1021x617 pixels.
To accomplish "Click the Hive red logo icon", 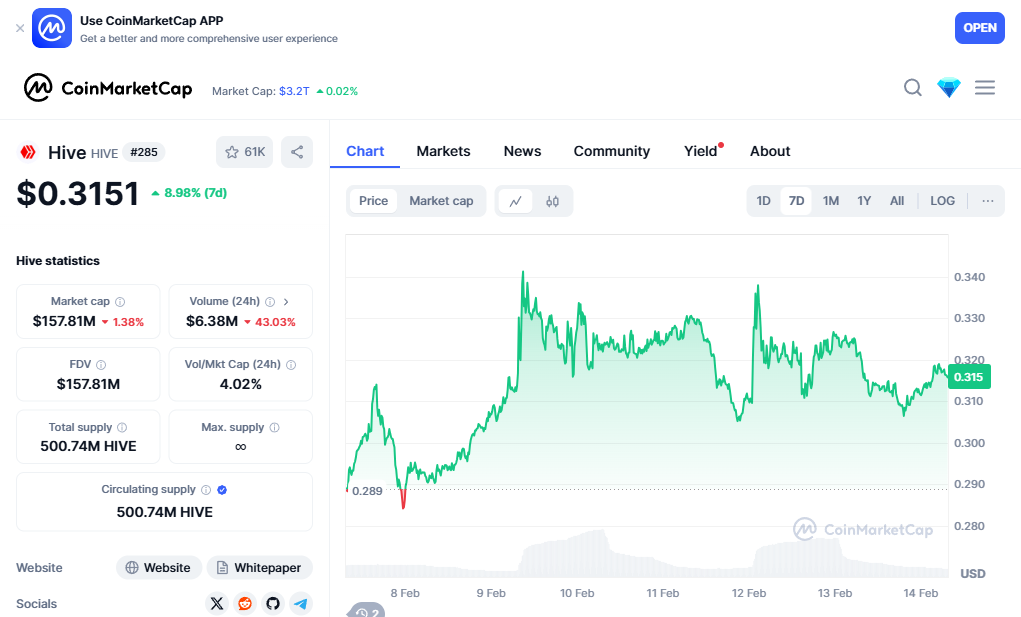I will 27,152.
